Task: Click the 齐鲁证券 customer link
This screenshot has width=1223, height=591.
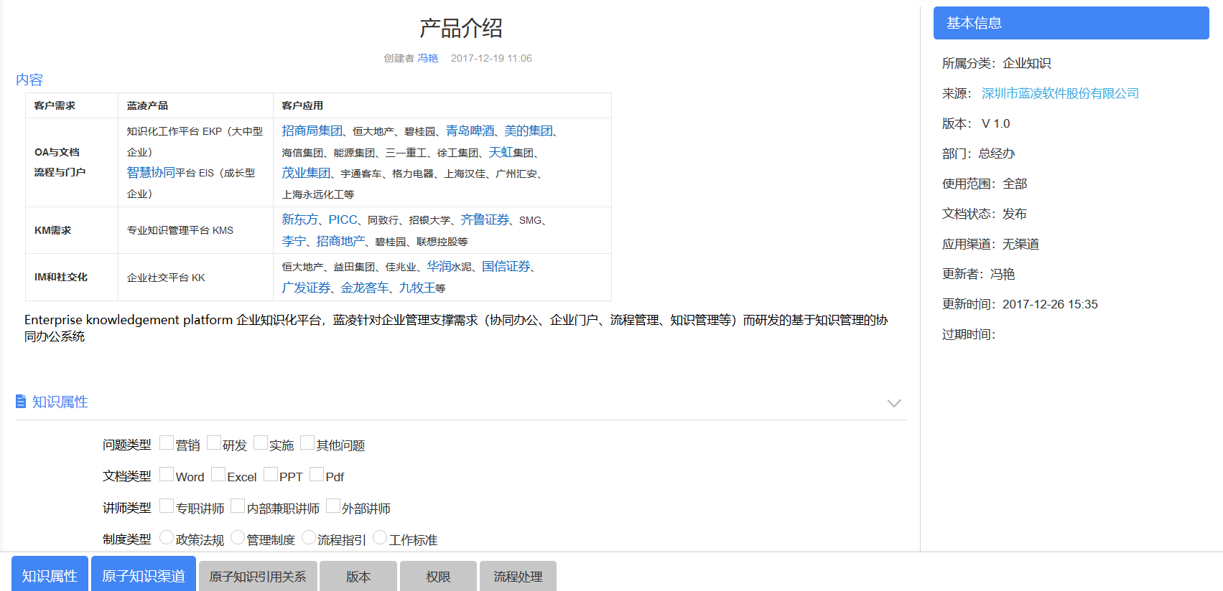Action: coord(485,220)
